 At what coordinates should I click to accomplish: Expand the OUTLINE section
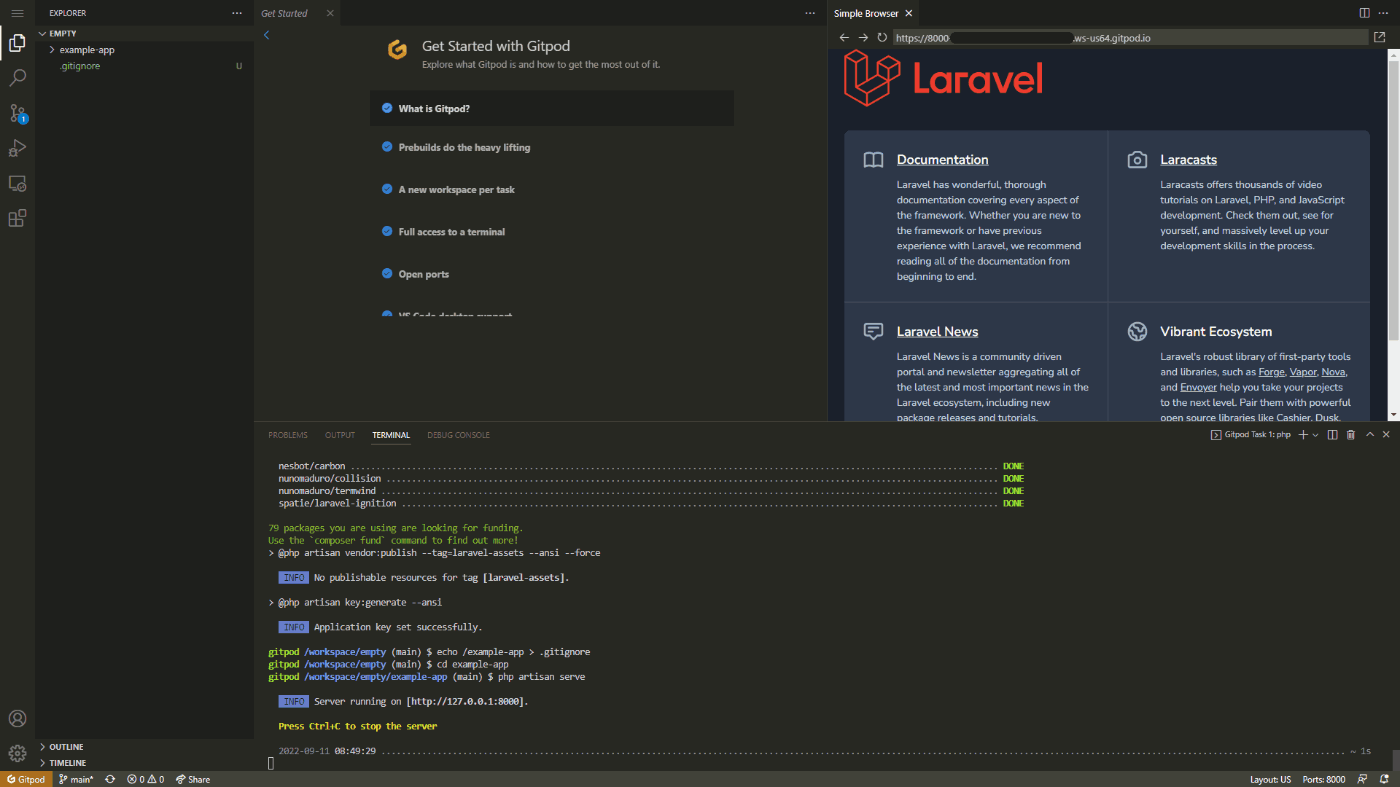pos(145,747)
